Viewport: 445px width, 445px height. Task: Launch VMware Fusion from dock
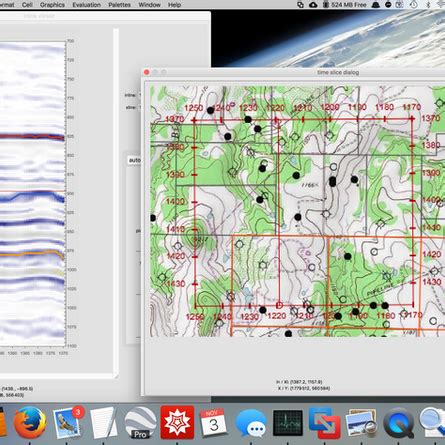(325, 423)
